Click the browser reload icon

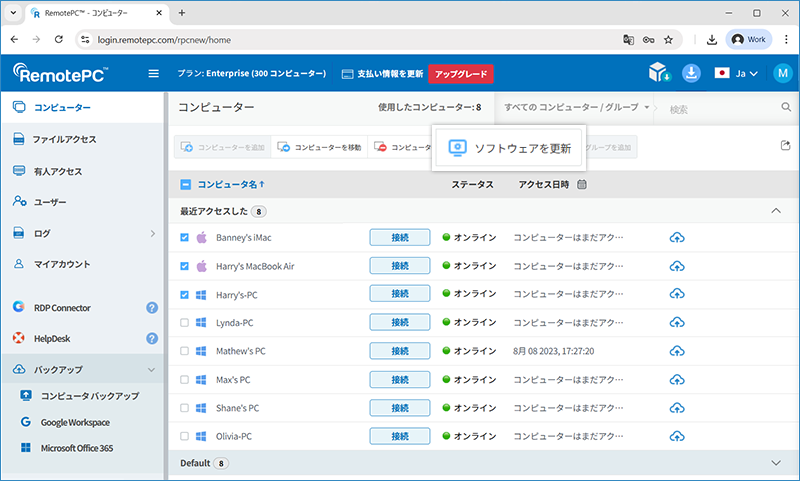point(59,39)
